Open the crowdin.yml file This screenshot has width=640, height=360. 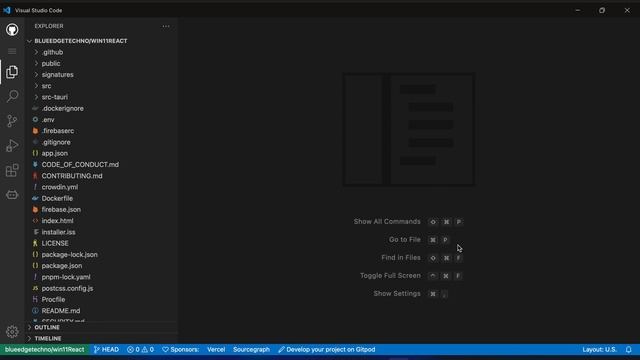[101, 187]
